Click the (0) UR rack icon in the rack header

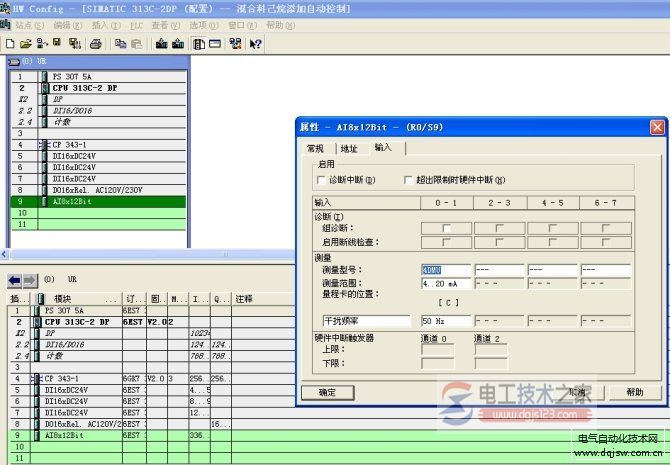(14, 62)
